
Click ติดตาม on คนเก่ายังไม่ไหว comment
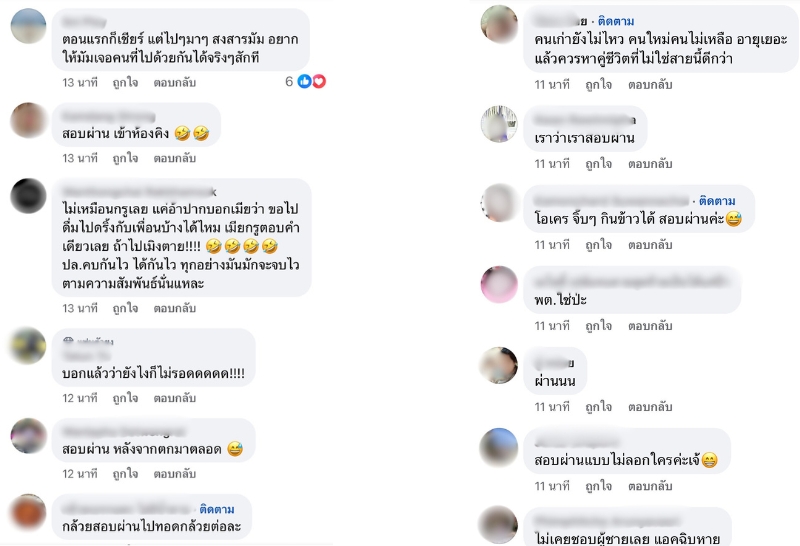coord(616,21)
